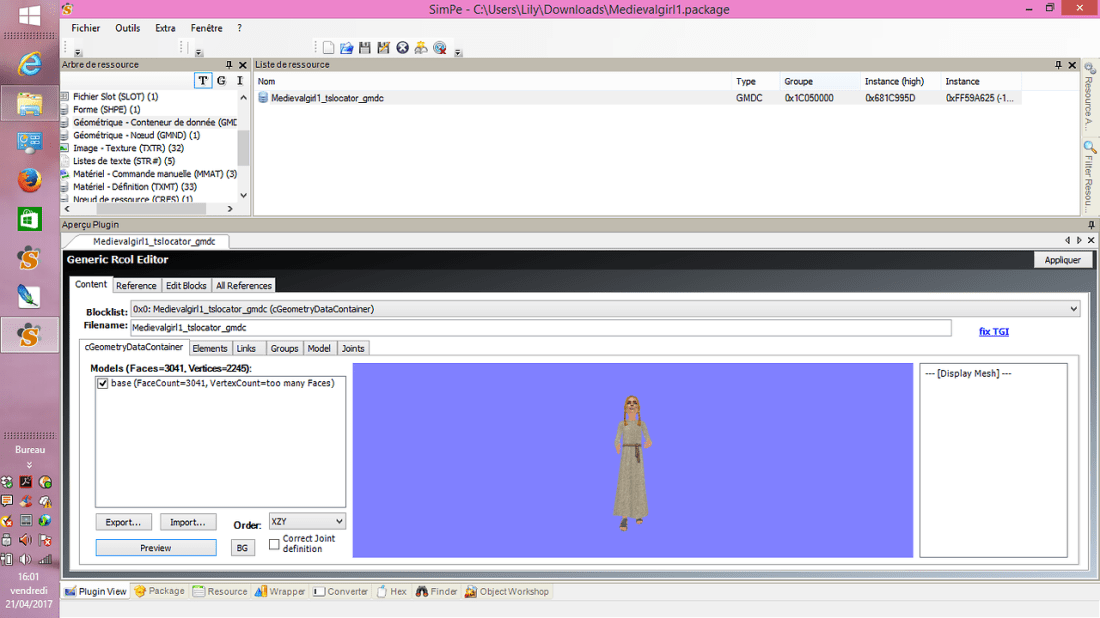Image resolution: width=1100 pixels, height=618 pixels.
Task: Open the Order XZY dropdown
Action: [307, 522]
